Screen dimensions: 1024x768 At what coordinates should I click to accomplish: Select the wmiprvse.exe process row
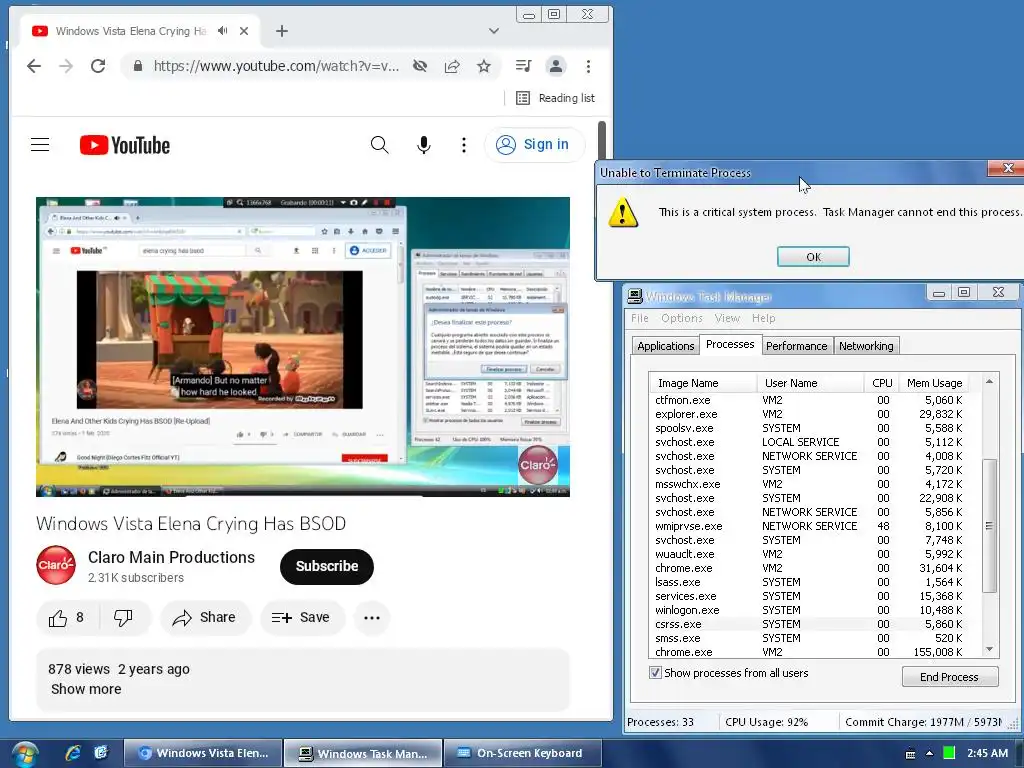click(x=810, y=526)
